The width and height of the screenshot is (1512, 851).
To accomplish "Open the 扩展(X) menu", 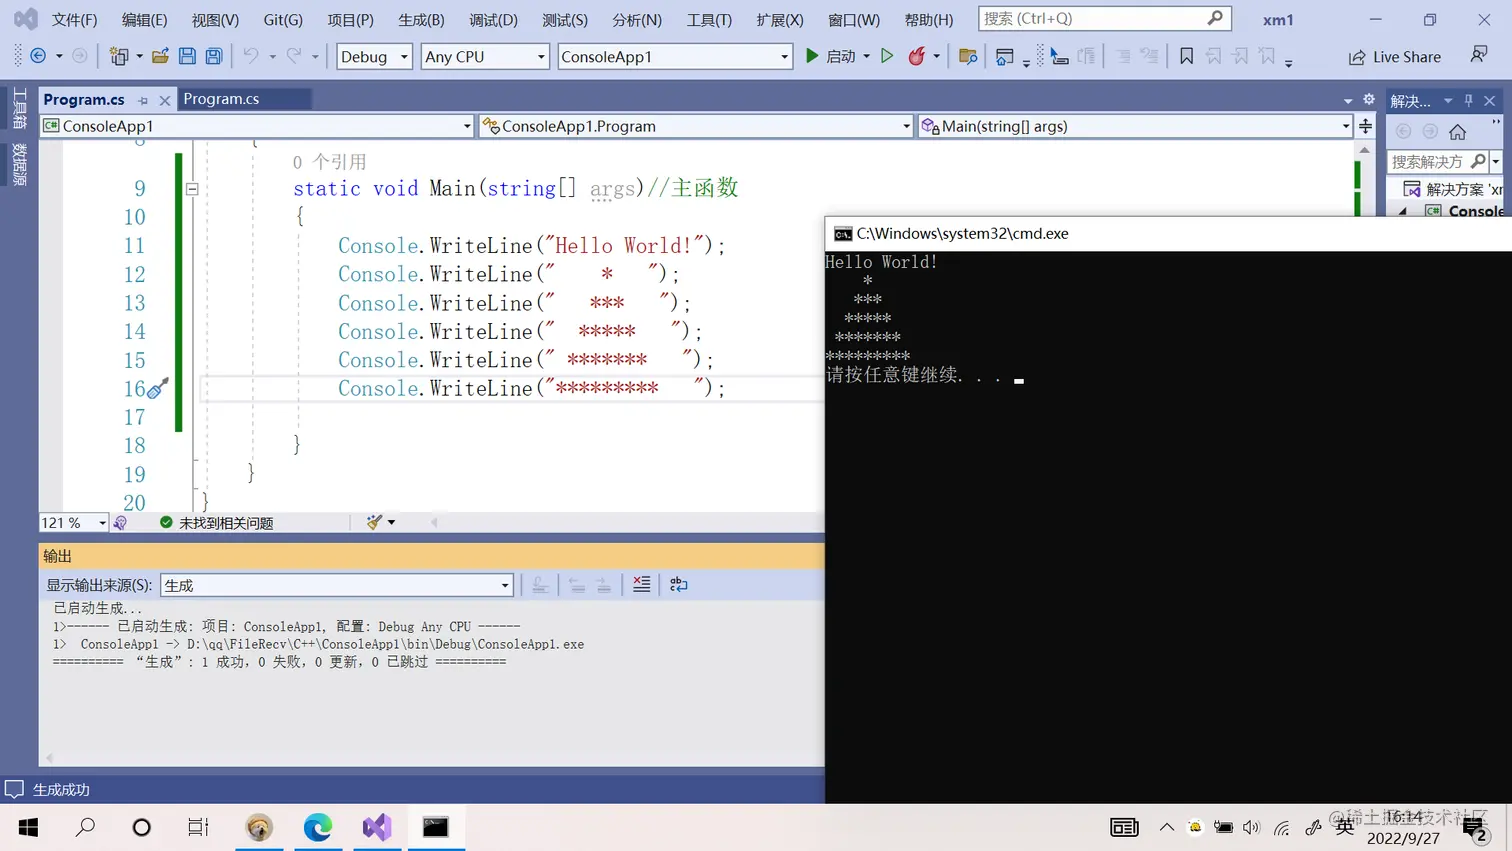I will click(x=780, y=19).
